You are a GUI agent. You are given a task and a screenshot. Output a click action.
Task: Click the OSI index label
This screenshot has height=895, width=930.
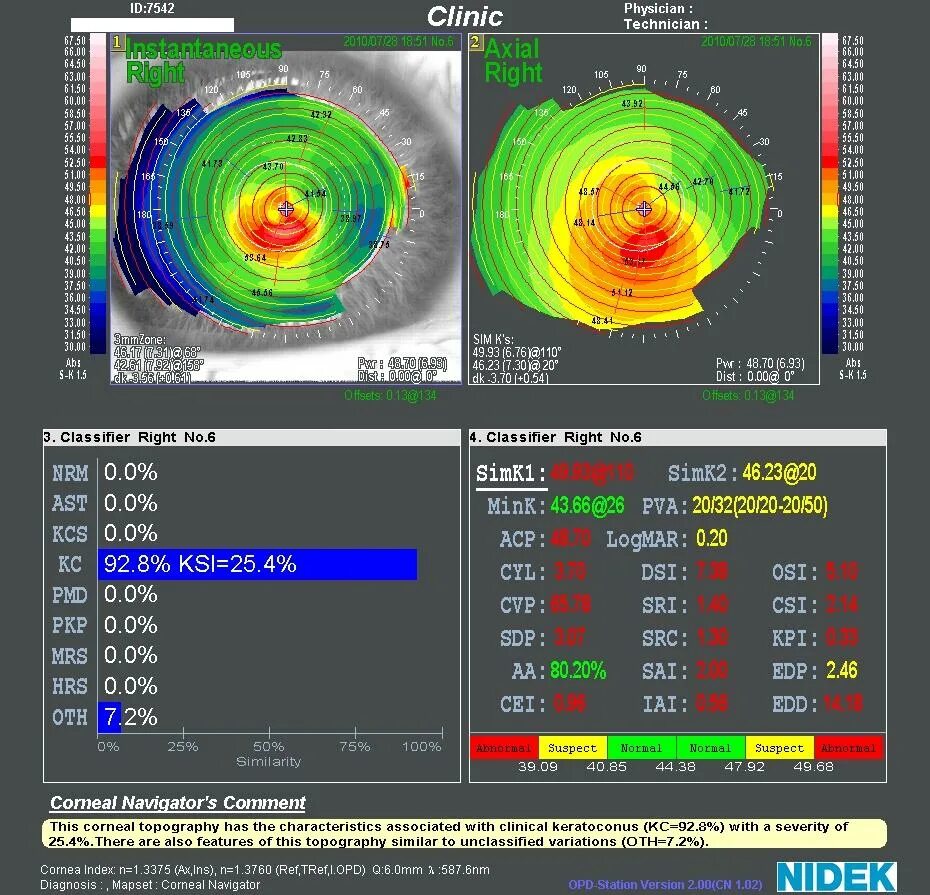795,572
